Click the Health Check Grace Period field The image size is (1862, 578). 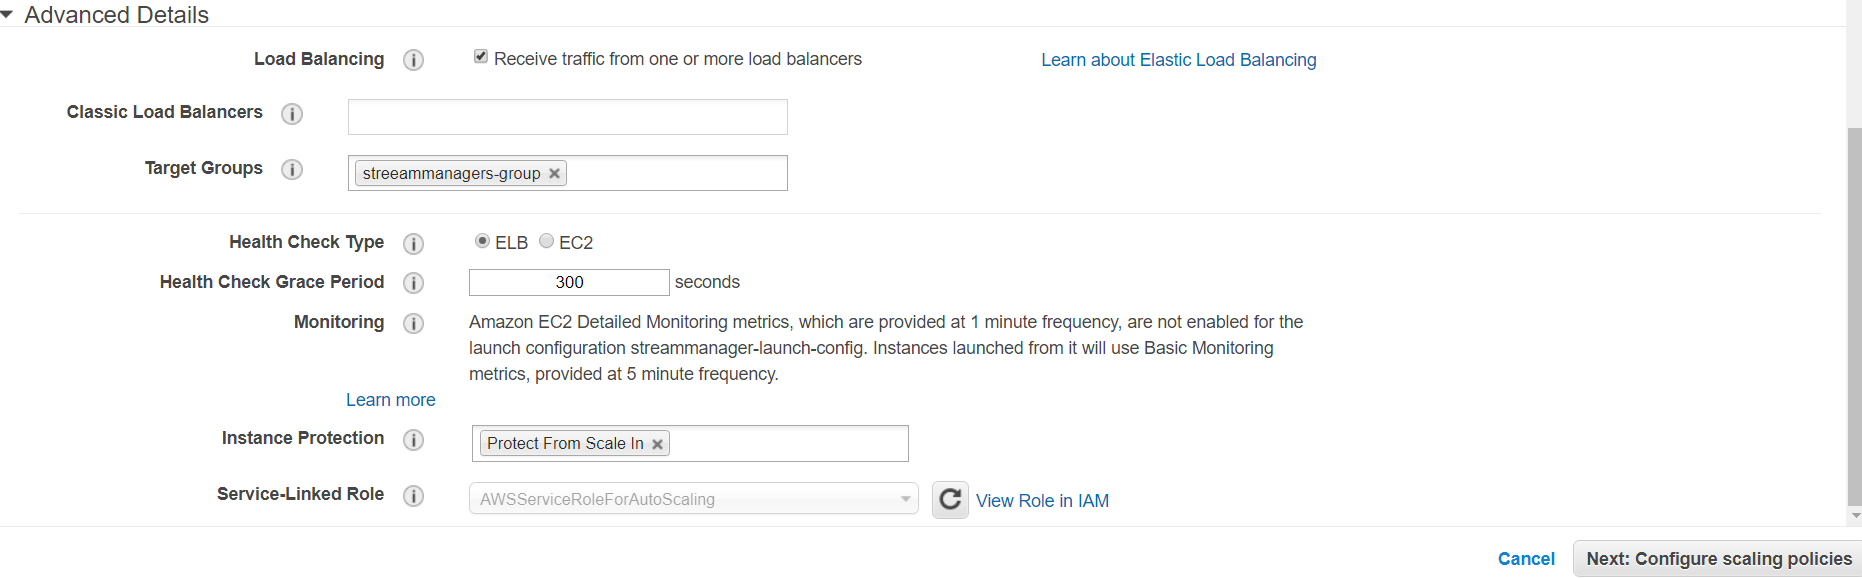point(569,282)
